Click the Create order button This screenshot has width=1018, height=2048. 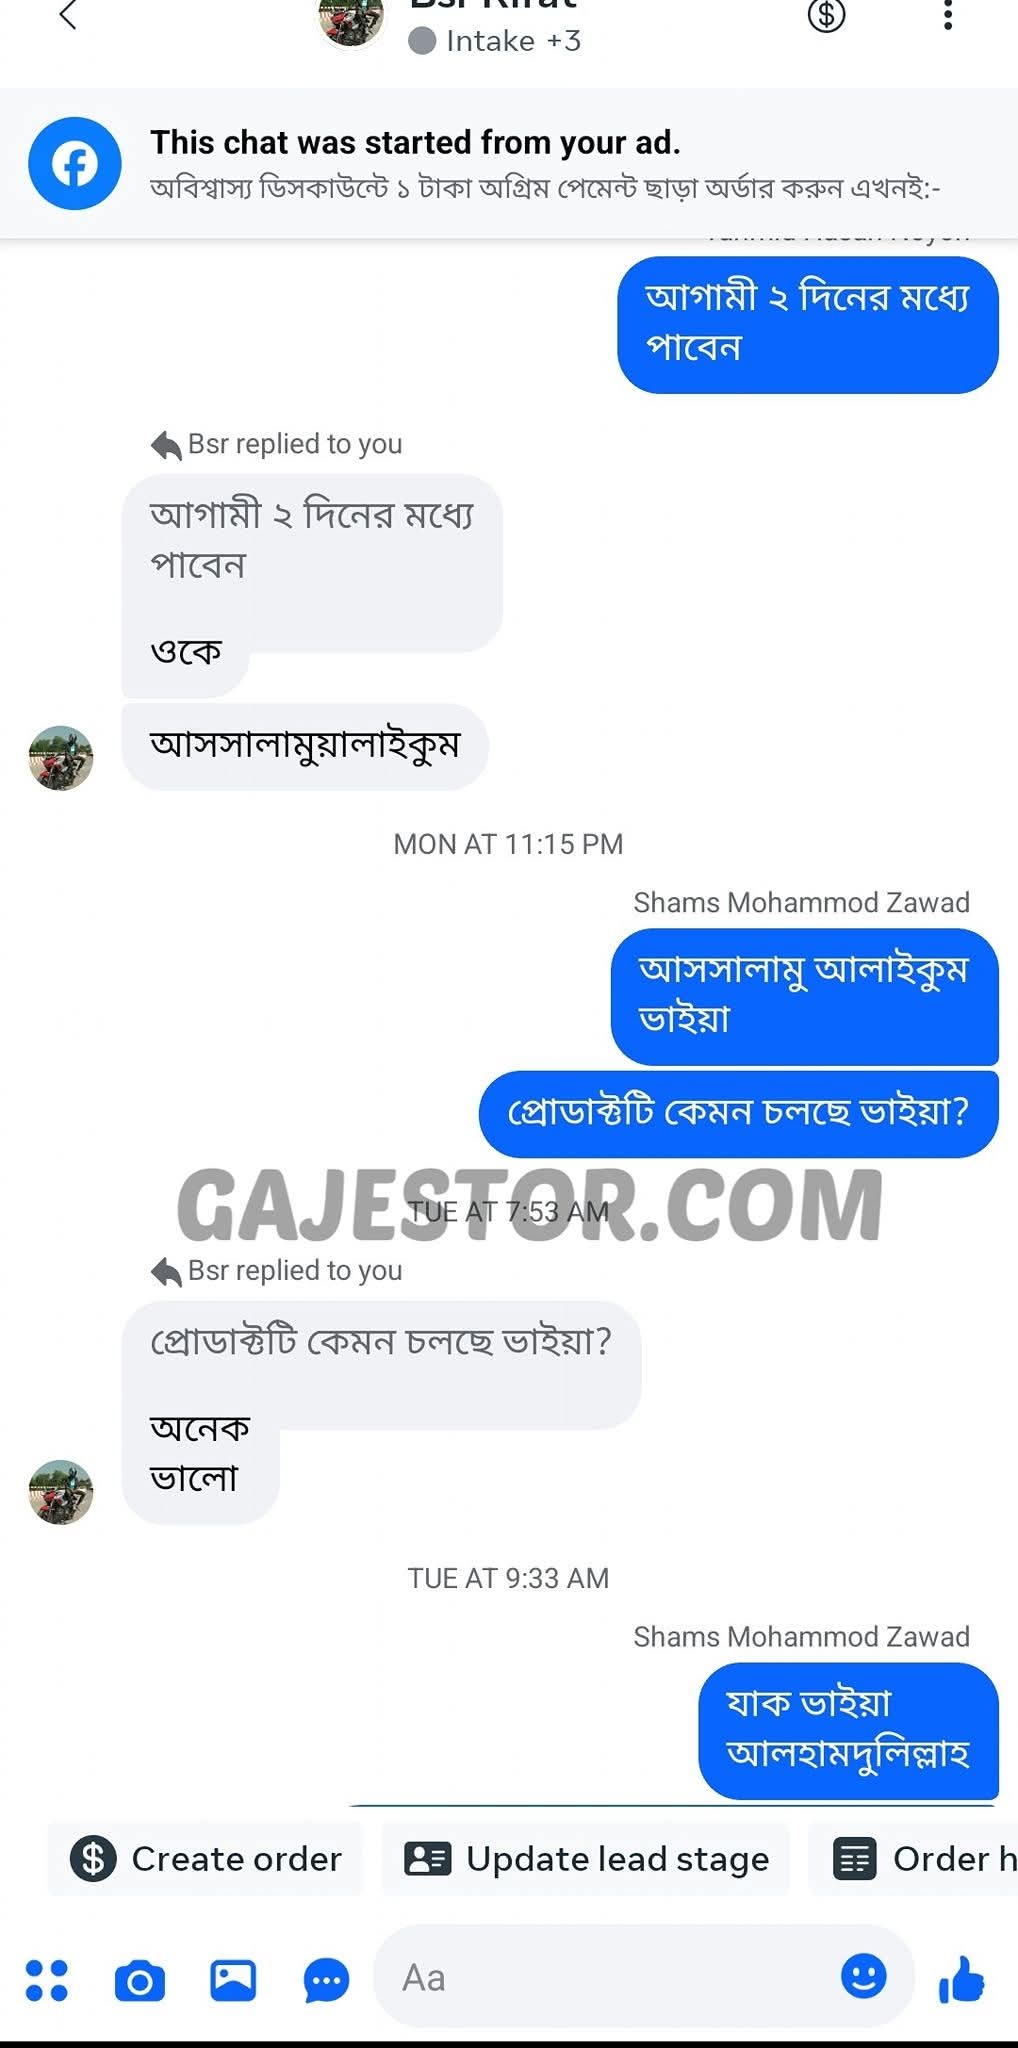tap(206, 1859)
